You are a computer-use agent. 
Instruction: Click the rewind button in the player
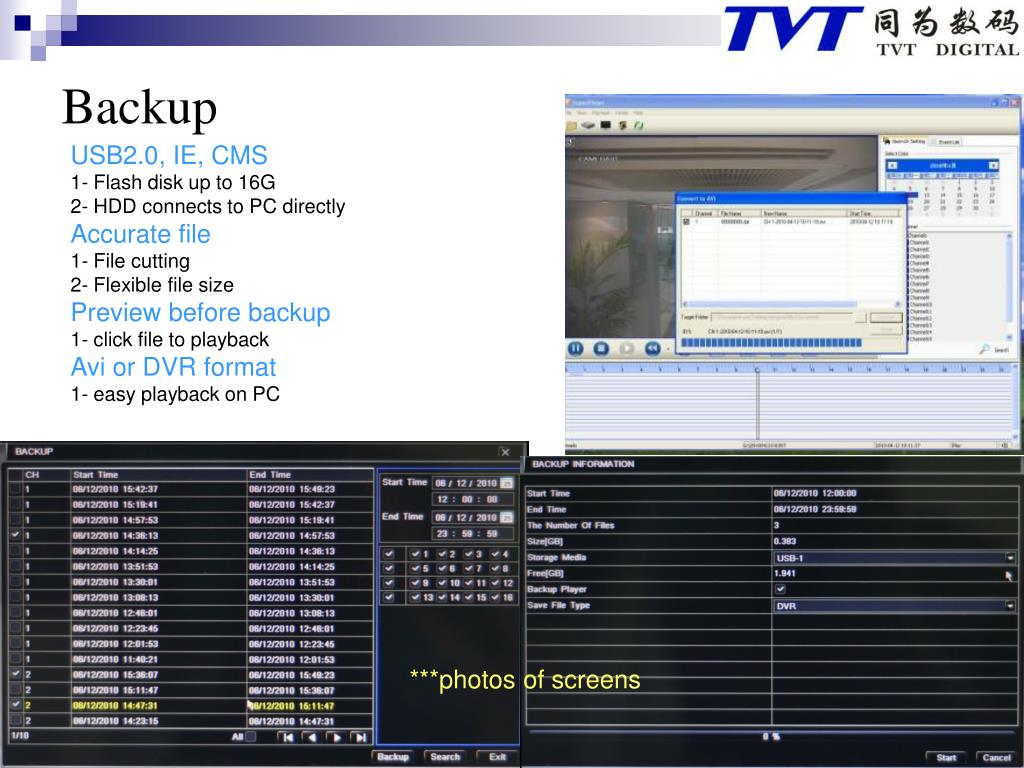click(652, 349)
